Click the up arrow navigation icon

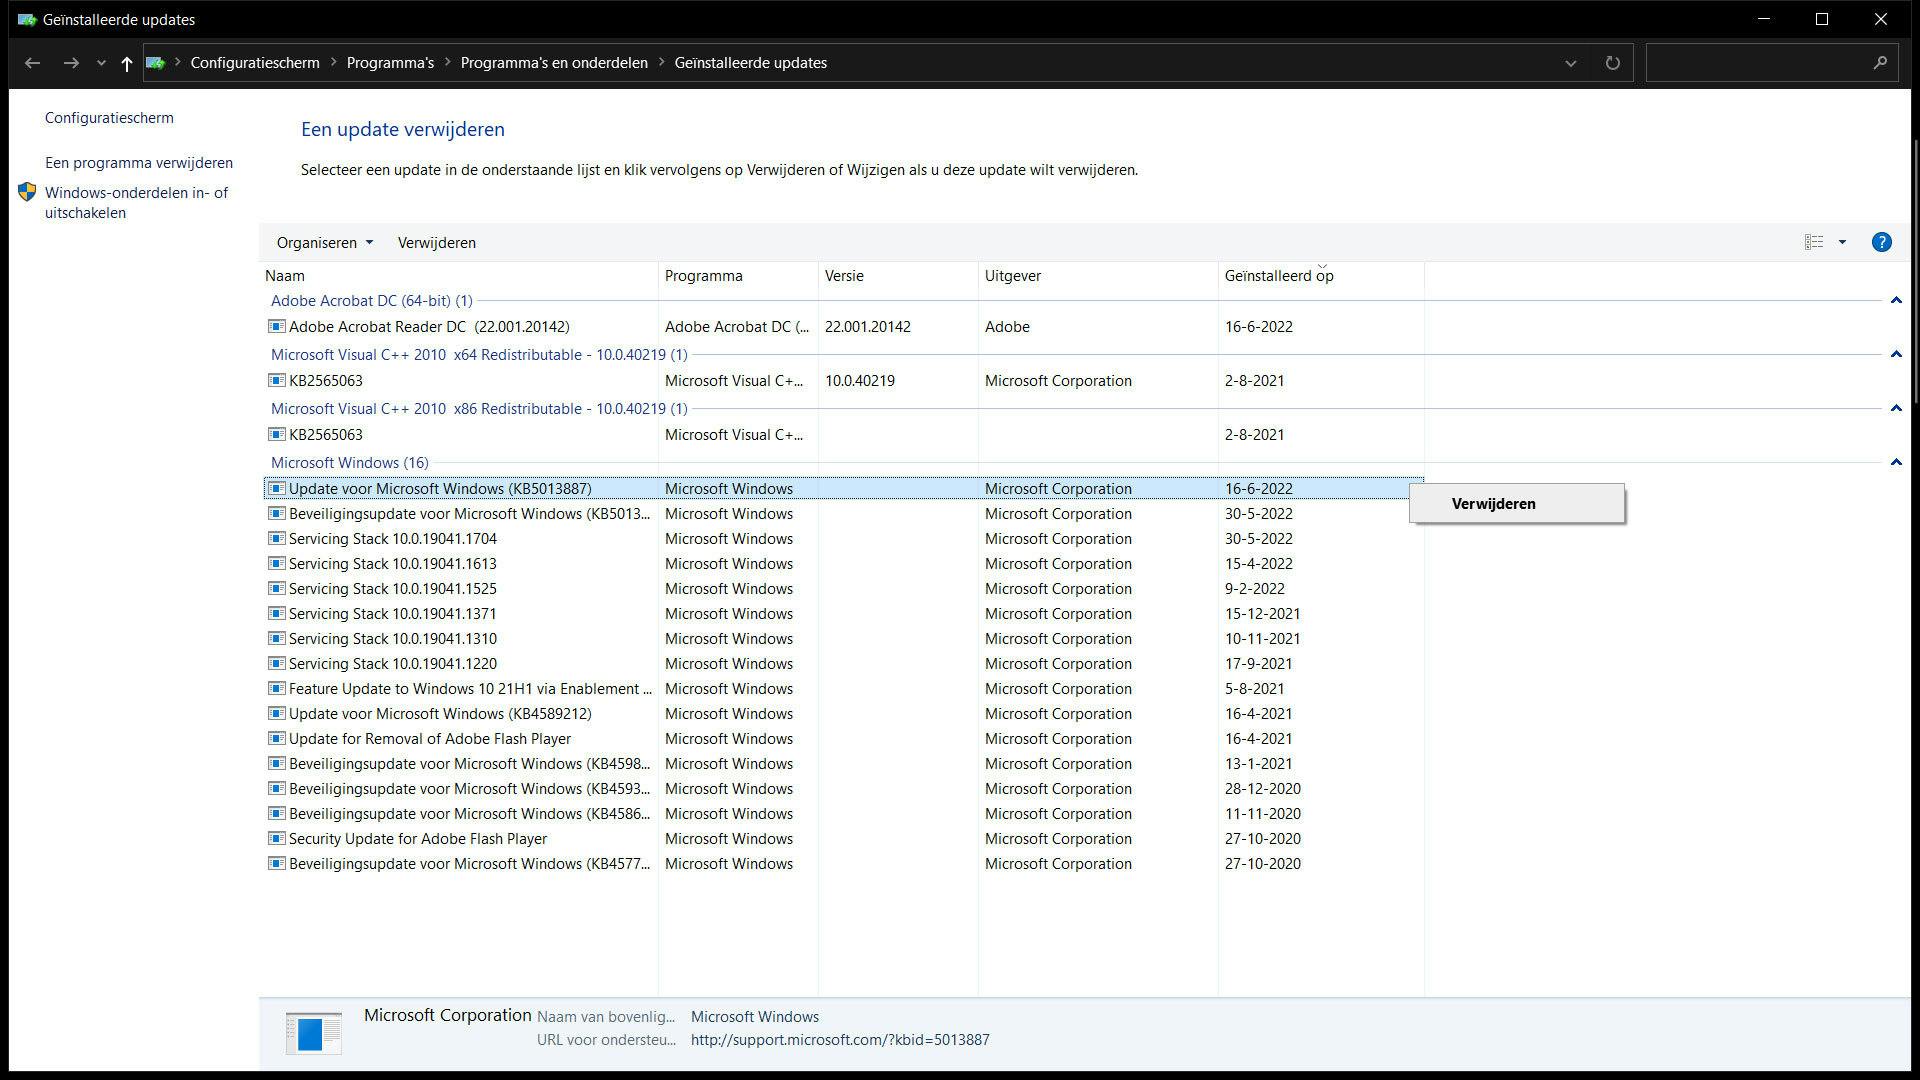point(126,63)
